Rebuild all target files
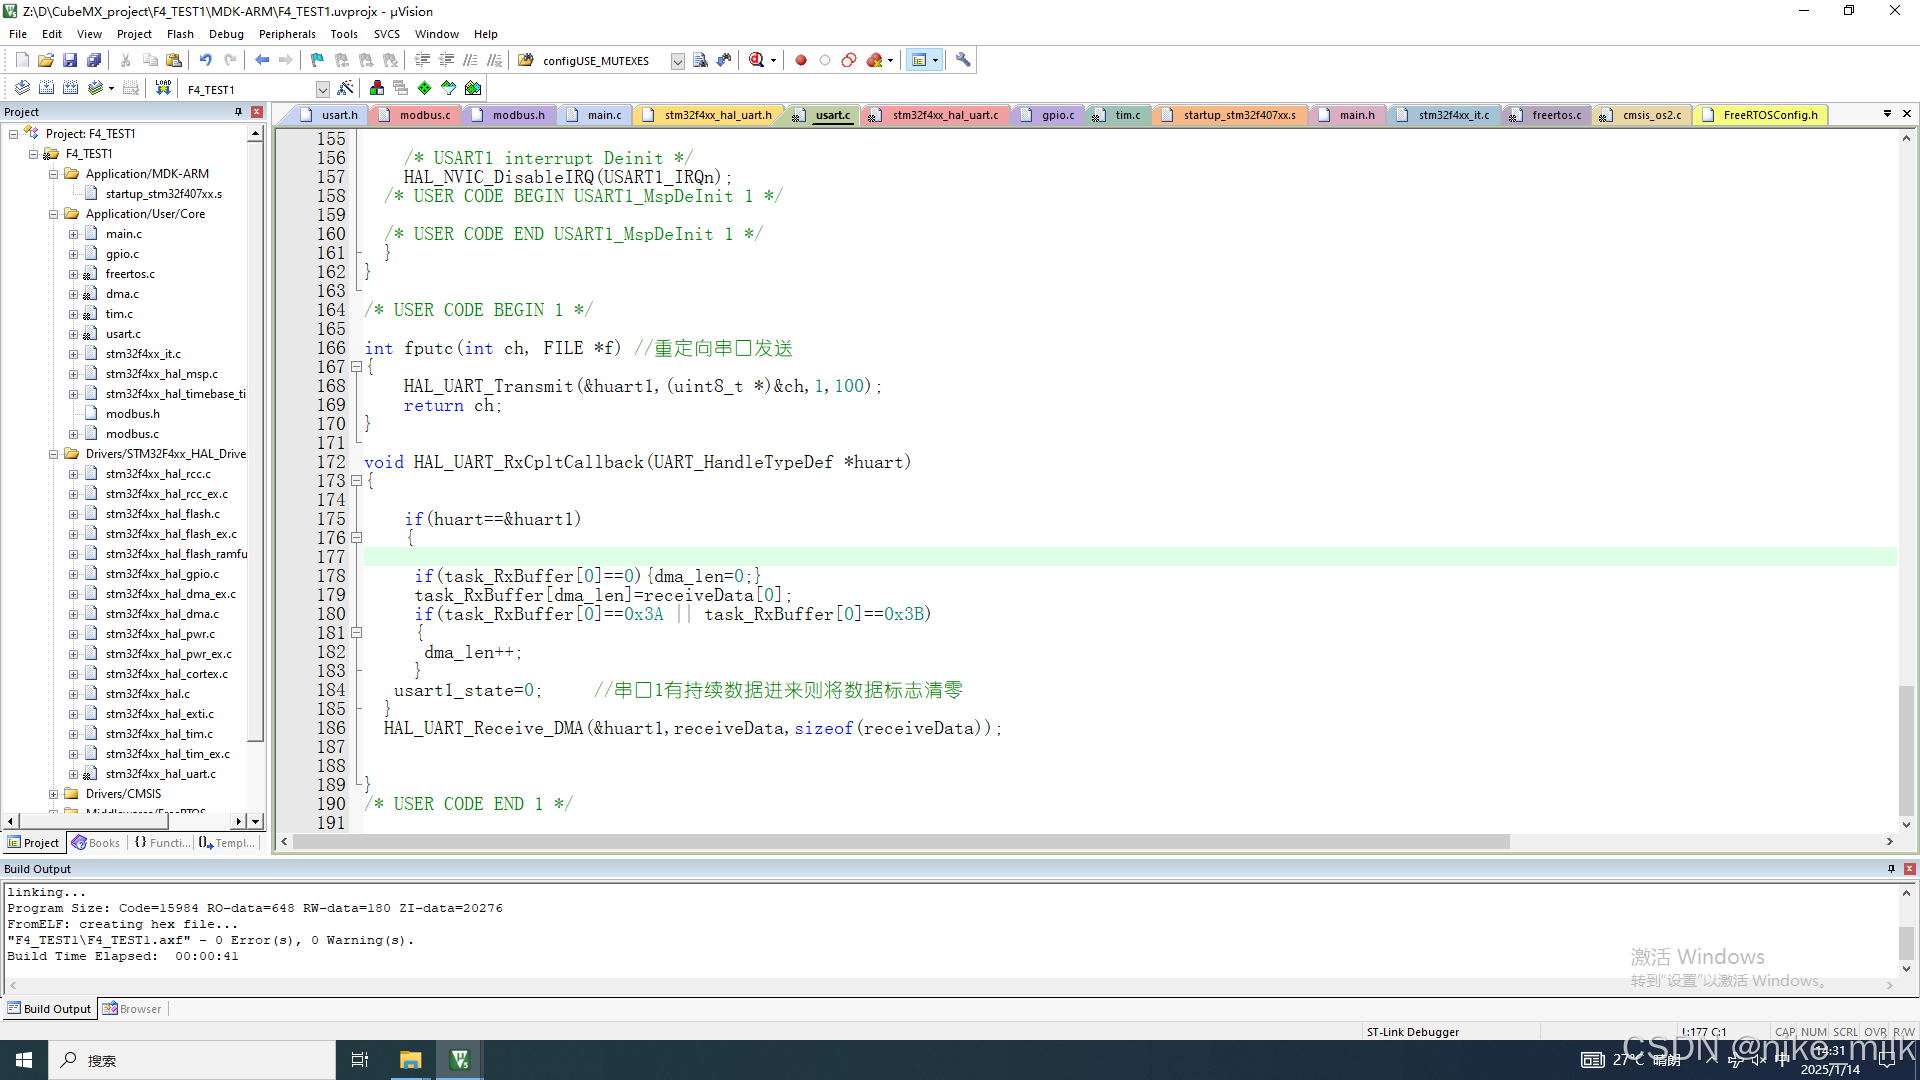 [70, 87]
